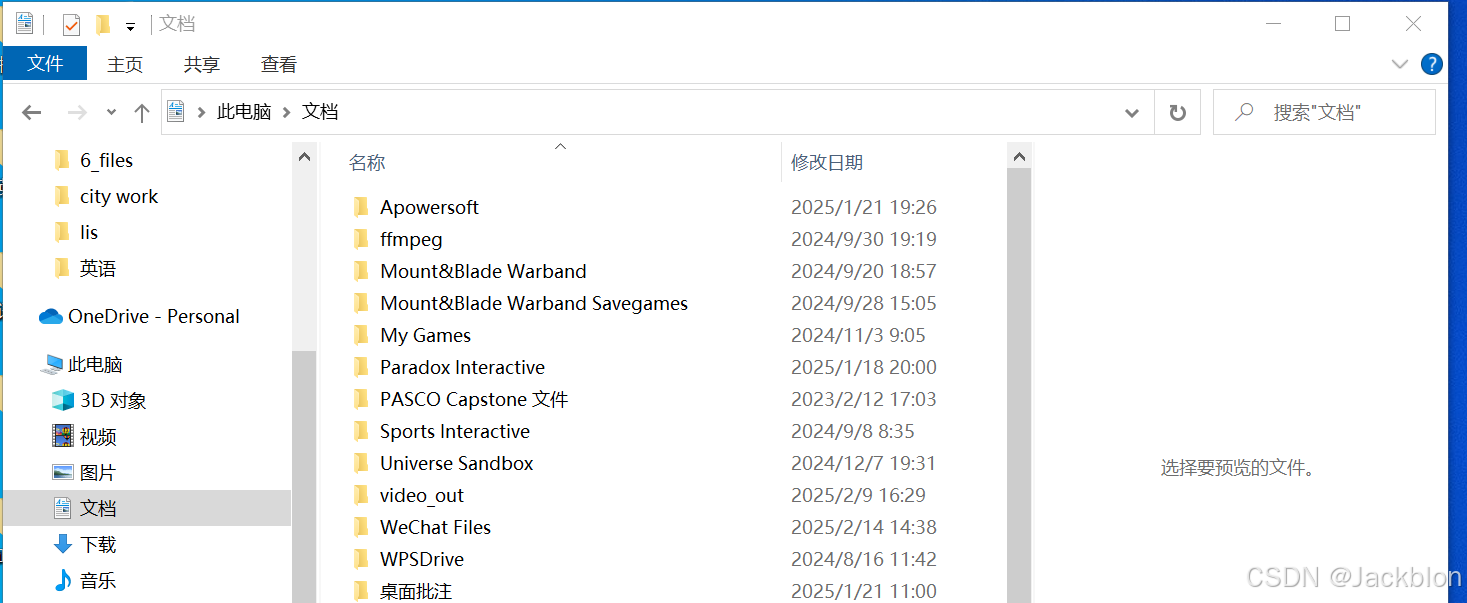Select the PASCO Capstone 文件 folder
Image resolution: width=1467 pixels, height=603 pixels.
pyautogui.click(x=474, y=399)
